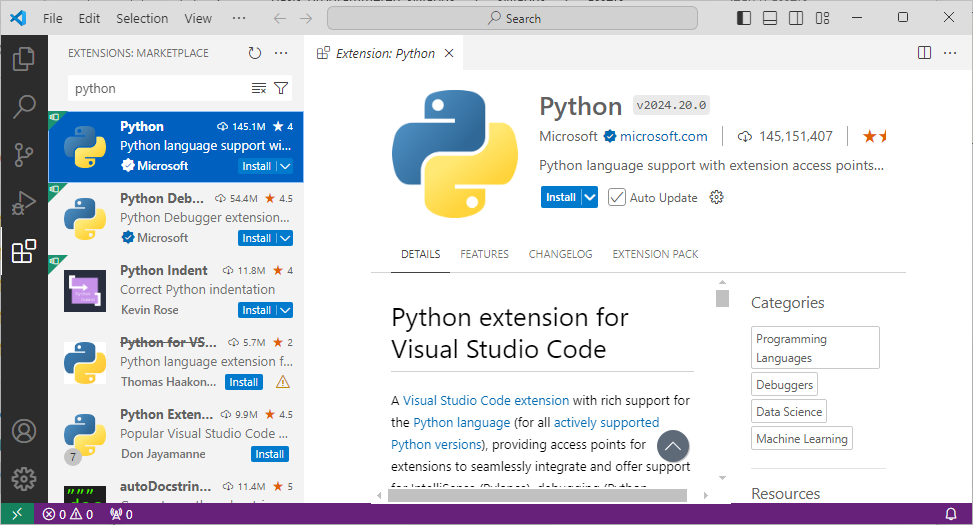Open the Selection menu

(142, 19)
